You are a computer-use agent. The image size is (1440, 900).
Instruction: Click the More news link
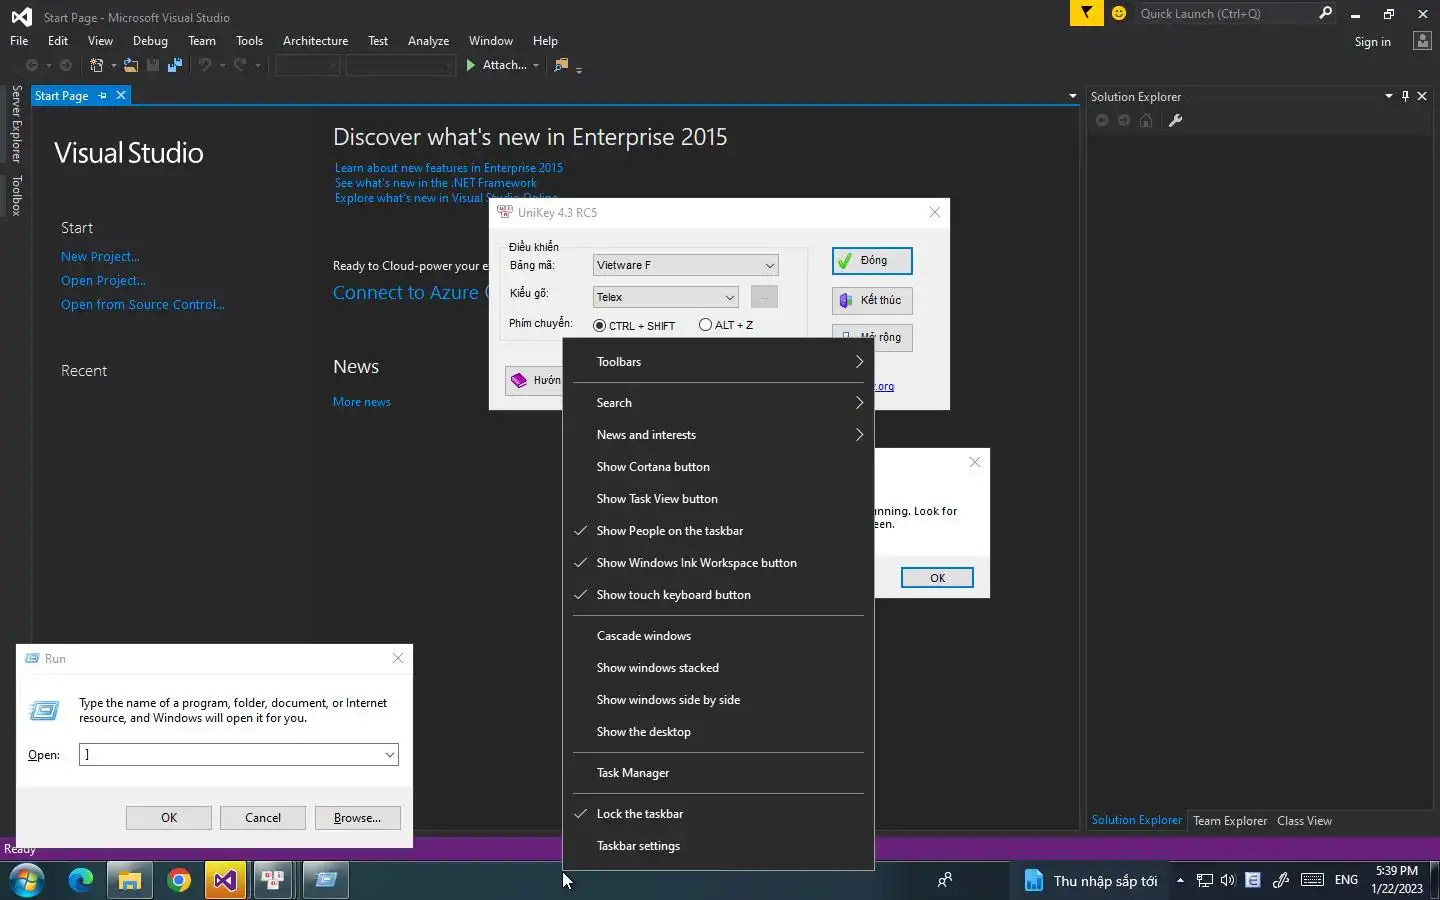click(362, 402)
